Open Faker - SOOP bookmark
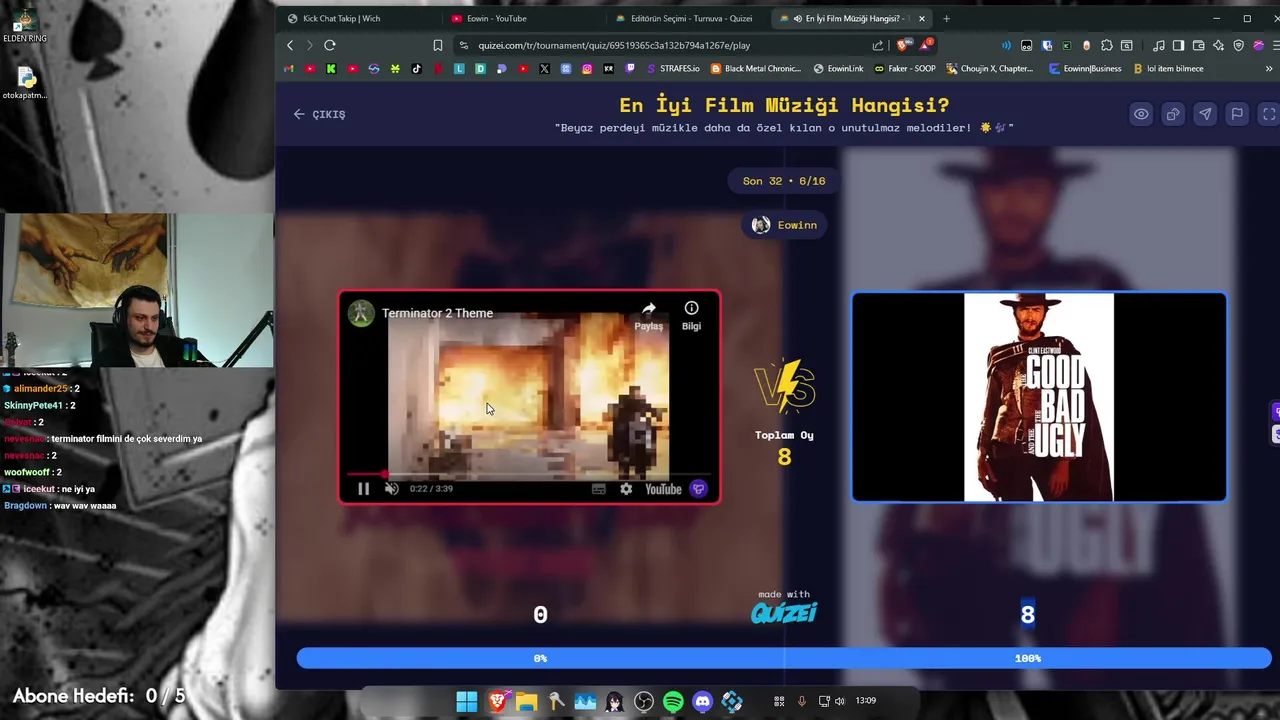The image size is (1280, 720). [905, 69]
